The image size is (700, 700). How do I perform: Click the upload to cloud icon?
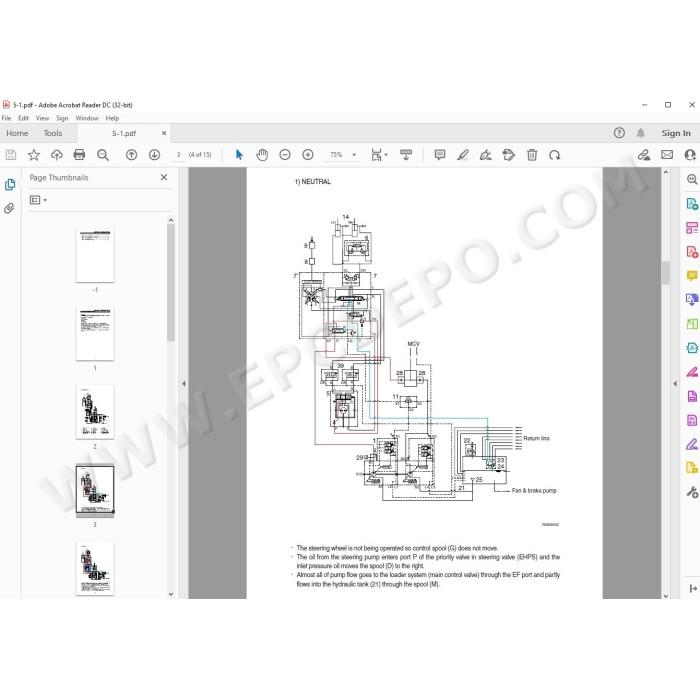(57, 155)
